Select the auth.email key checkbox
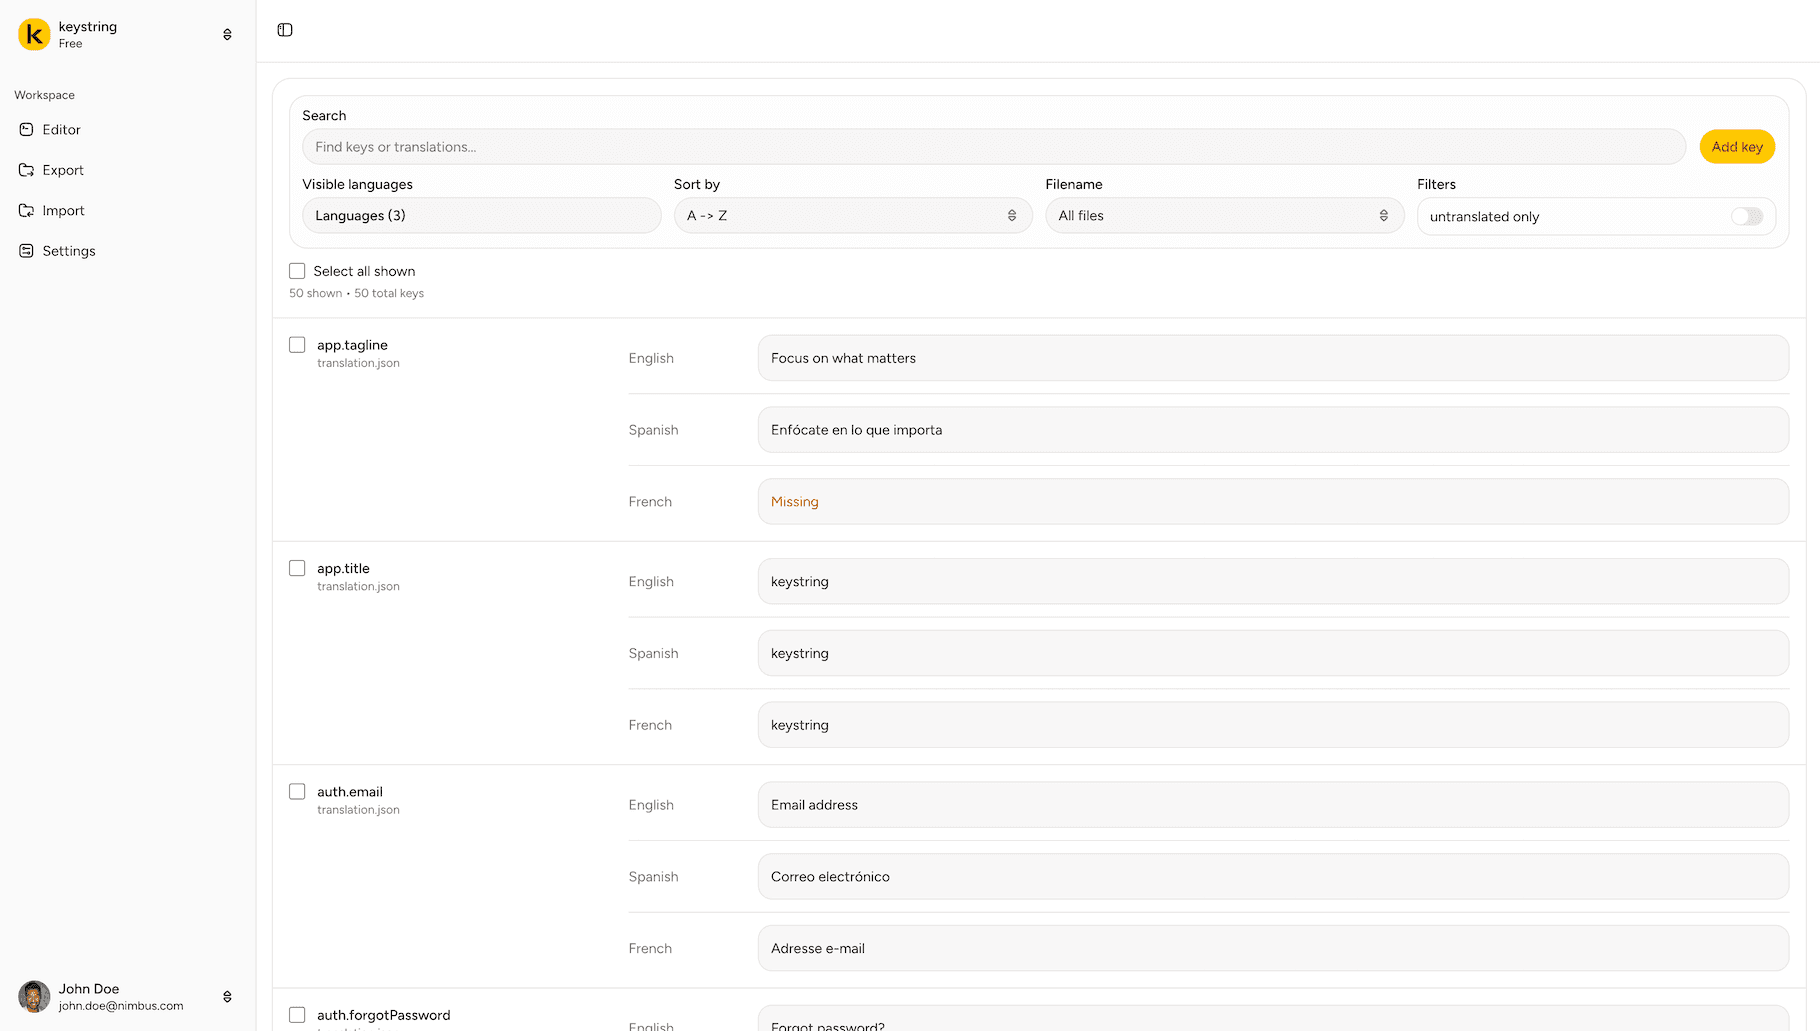 [296, 791]
